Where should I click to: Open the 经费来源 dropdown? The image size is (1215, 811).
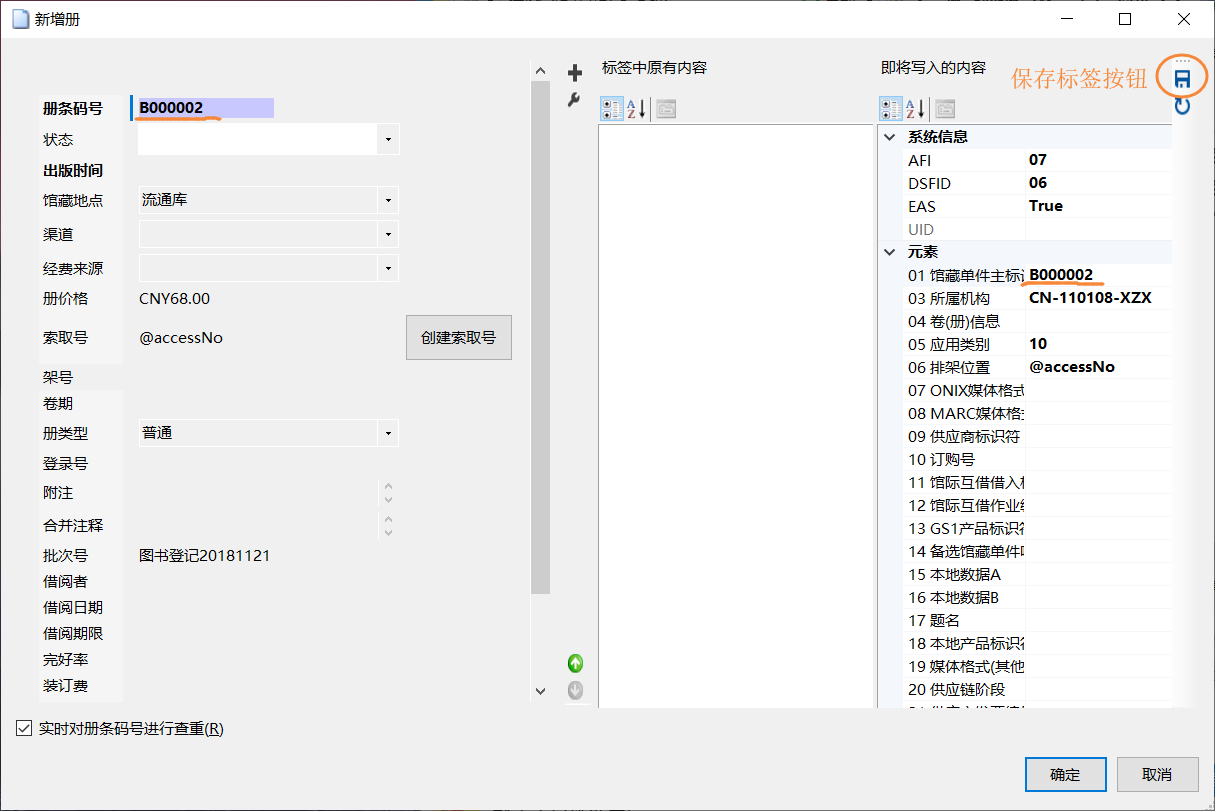388,269
